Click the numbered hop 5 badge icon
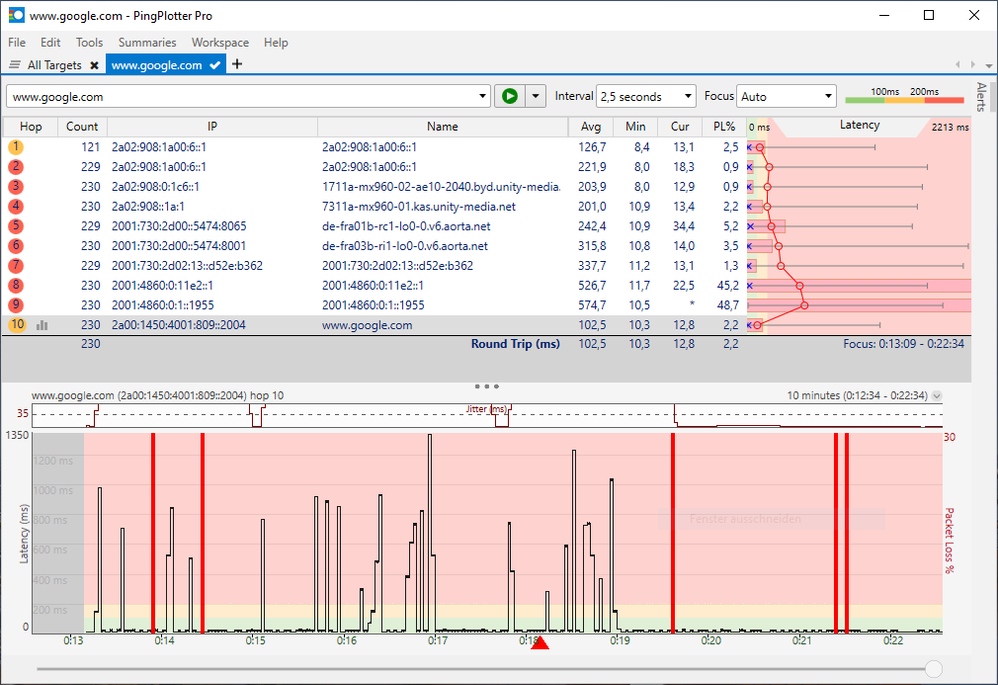The height and width of the screenshot is (685, 998). click(x=17, y=226)
